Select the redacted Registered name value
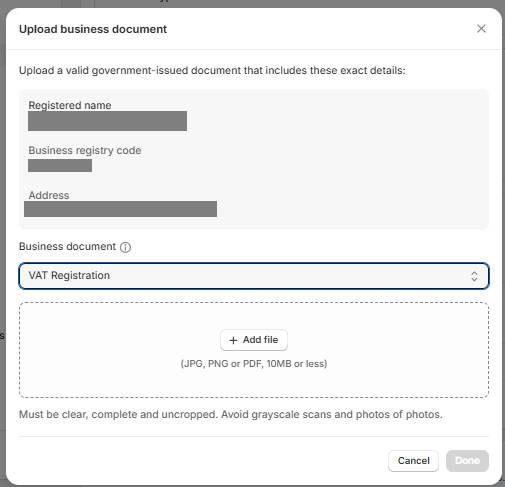 [107, 121]
